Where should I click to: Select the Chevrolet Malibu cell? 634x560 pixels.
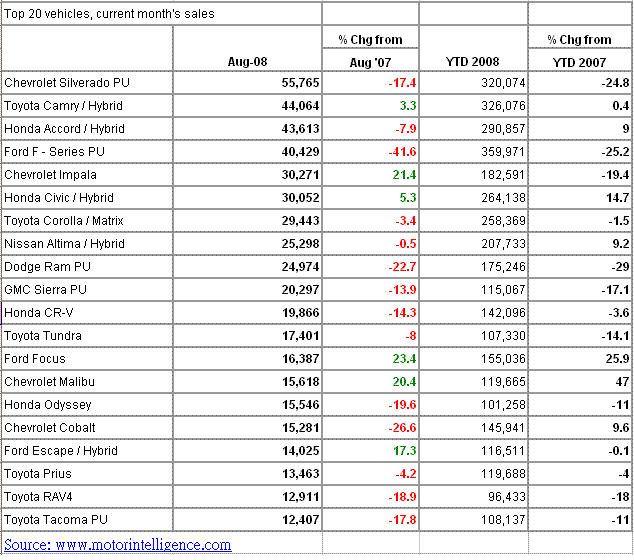[x=87, y=382]
